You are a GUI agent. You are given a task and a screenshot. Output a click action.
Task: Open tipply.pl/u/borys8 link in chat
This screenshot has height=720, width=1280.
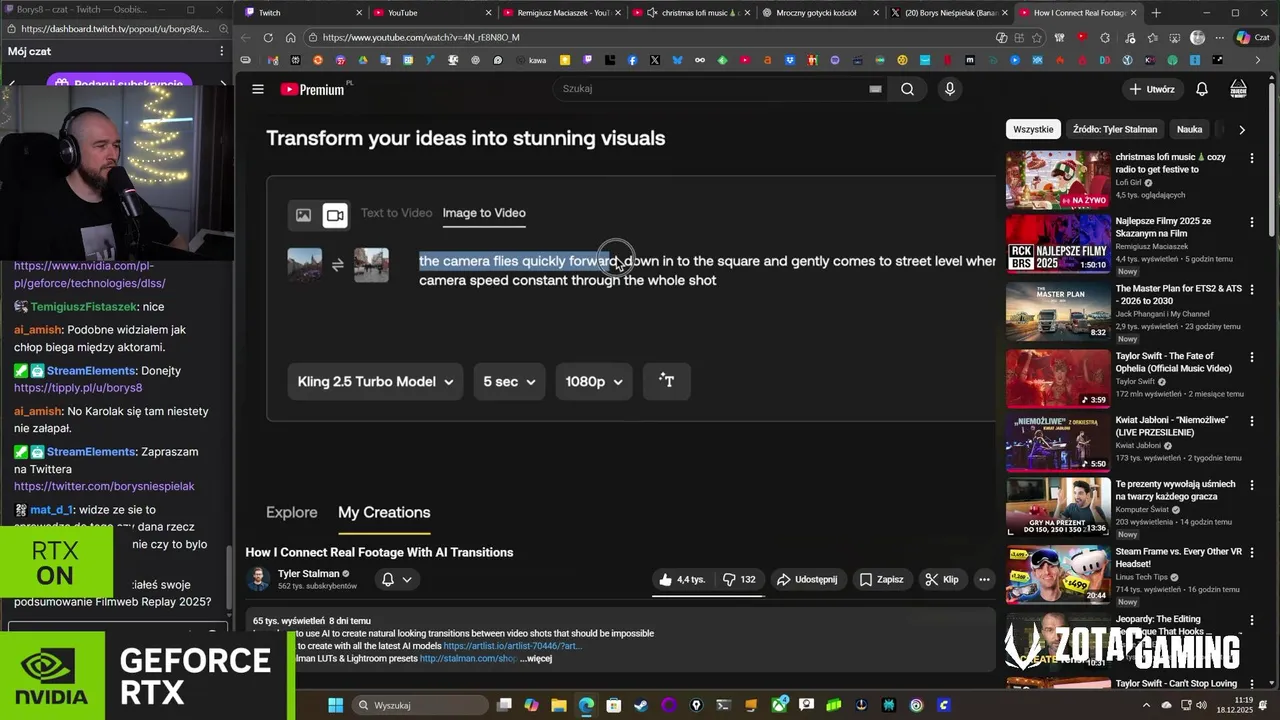(x=78, y=388)
